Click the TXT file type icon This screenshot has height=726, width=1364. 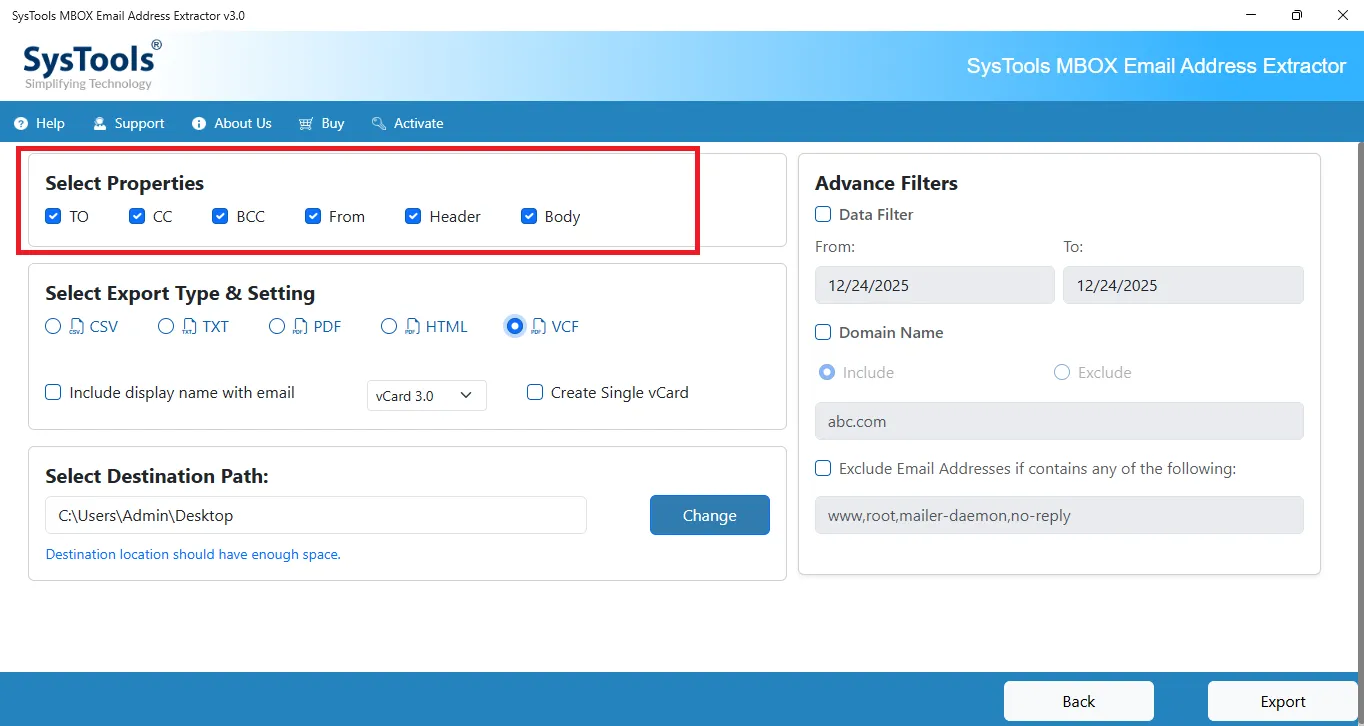click(189, 326)
